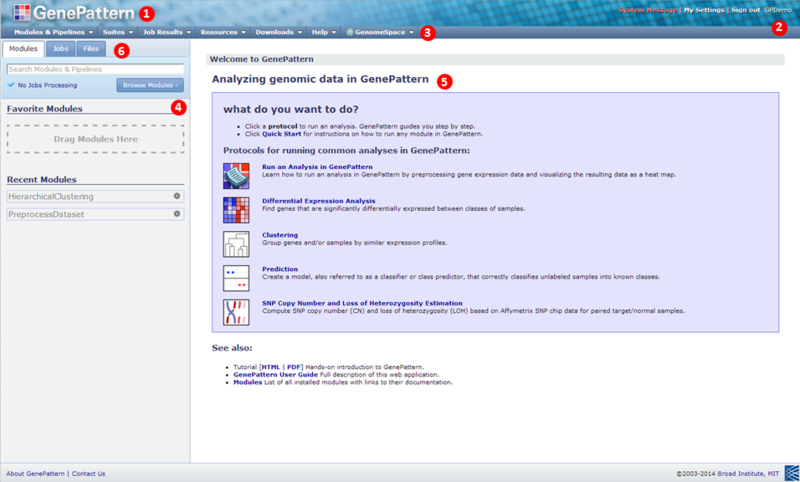The width and height of the screenshot is (800, 482).
Task: Open the GenePattern User Guide link
Action: [276, 374]
